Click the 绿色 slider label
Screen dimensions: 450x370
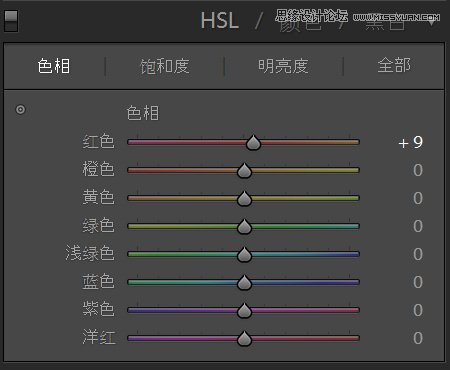99,225
